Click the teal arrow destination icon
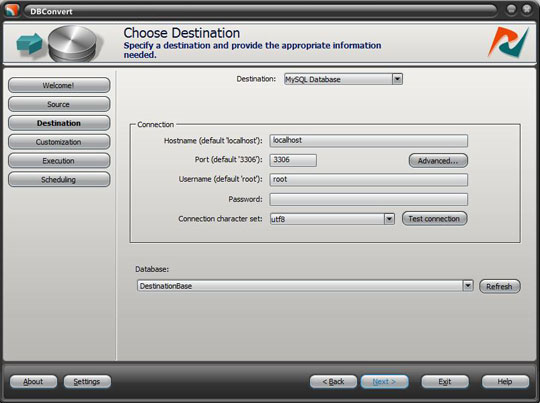The image size is (540, 403). pyautogui.click(x=29, y=44)
